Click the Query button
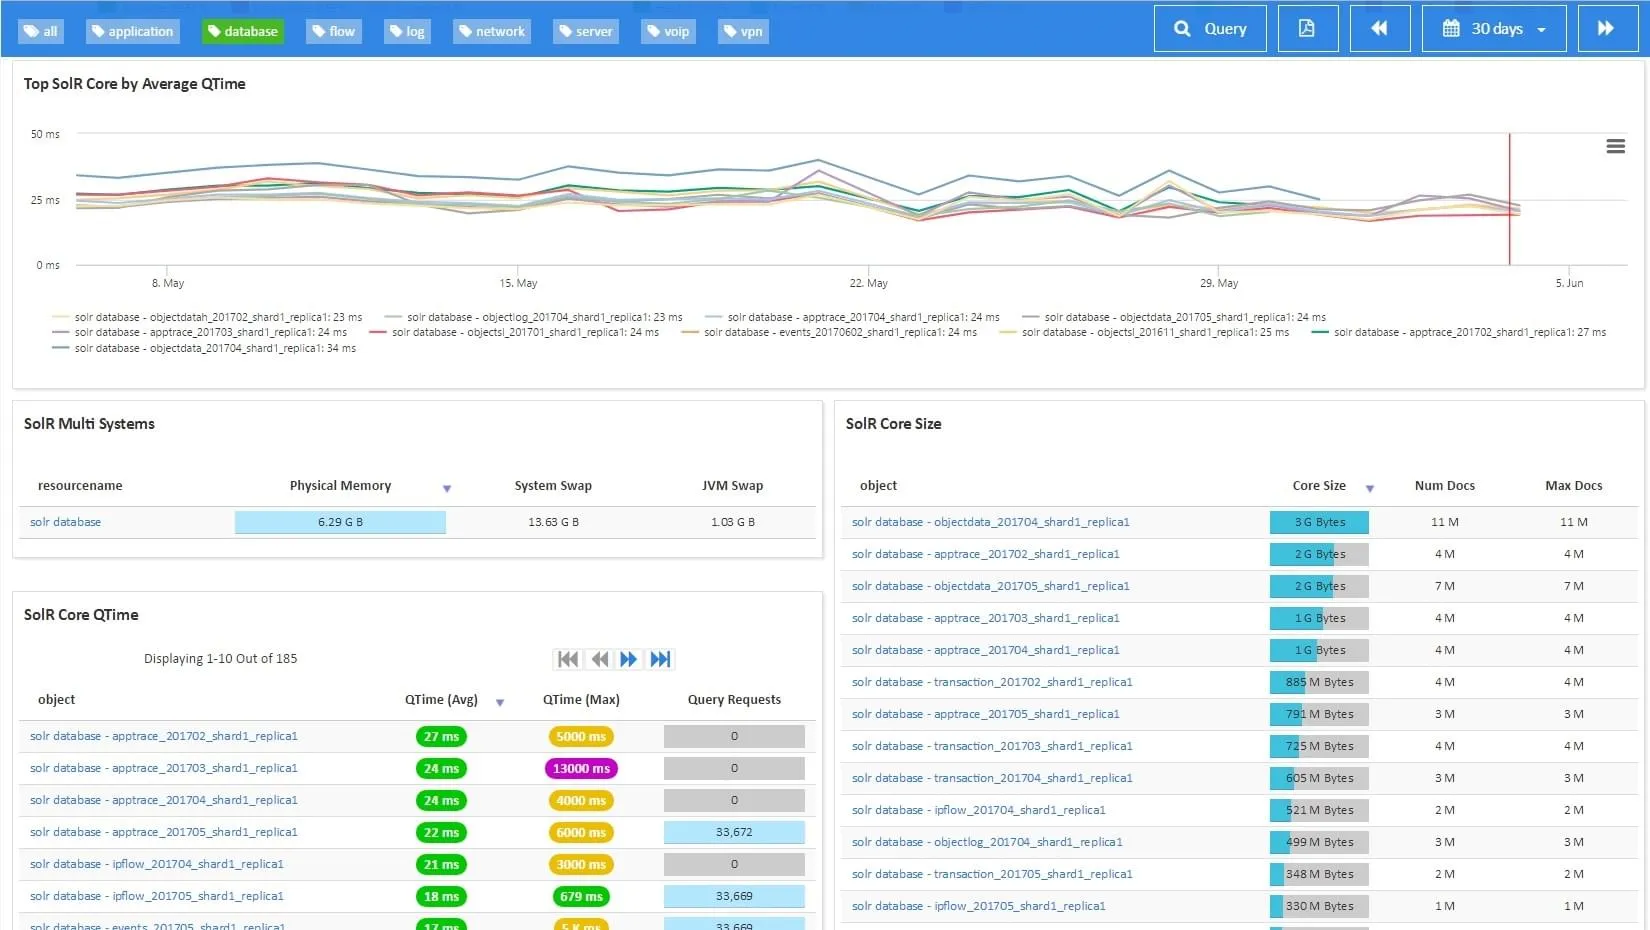Viewport: 1650px width, 930px height. [1210, 29]
